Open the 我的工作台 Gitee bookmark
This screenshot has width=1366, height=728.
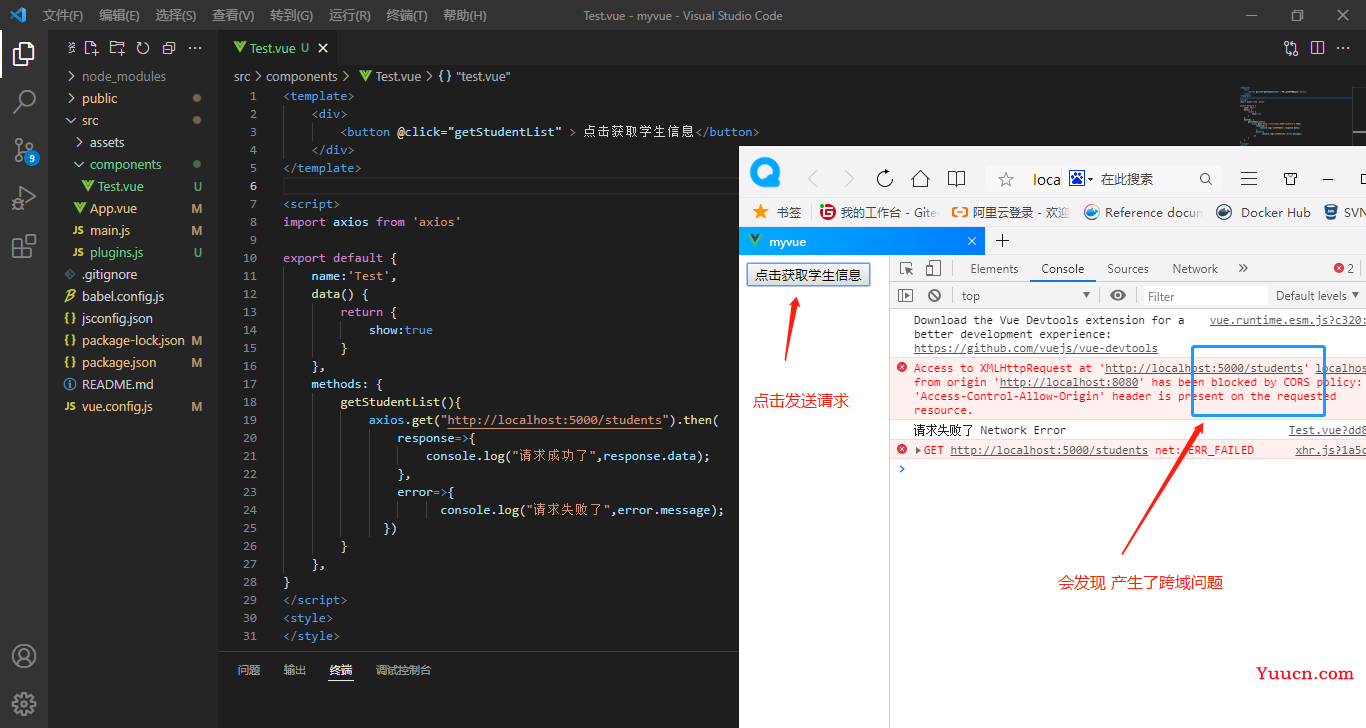click(879, 212)
